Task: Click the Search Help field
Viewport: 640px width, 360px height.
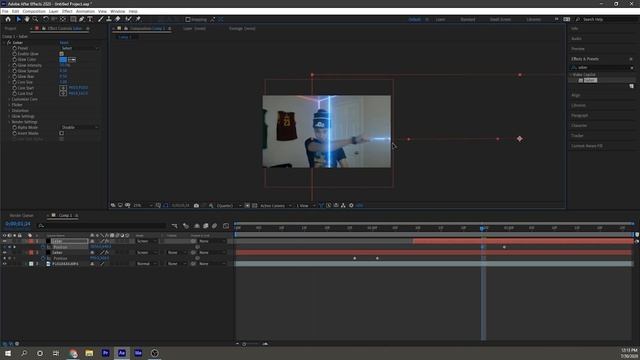Action: pos(607,20)
